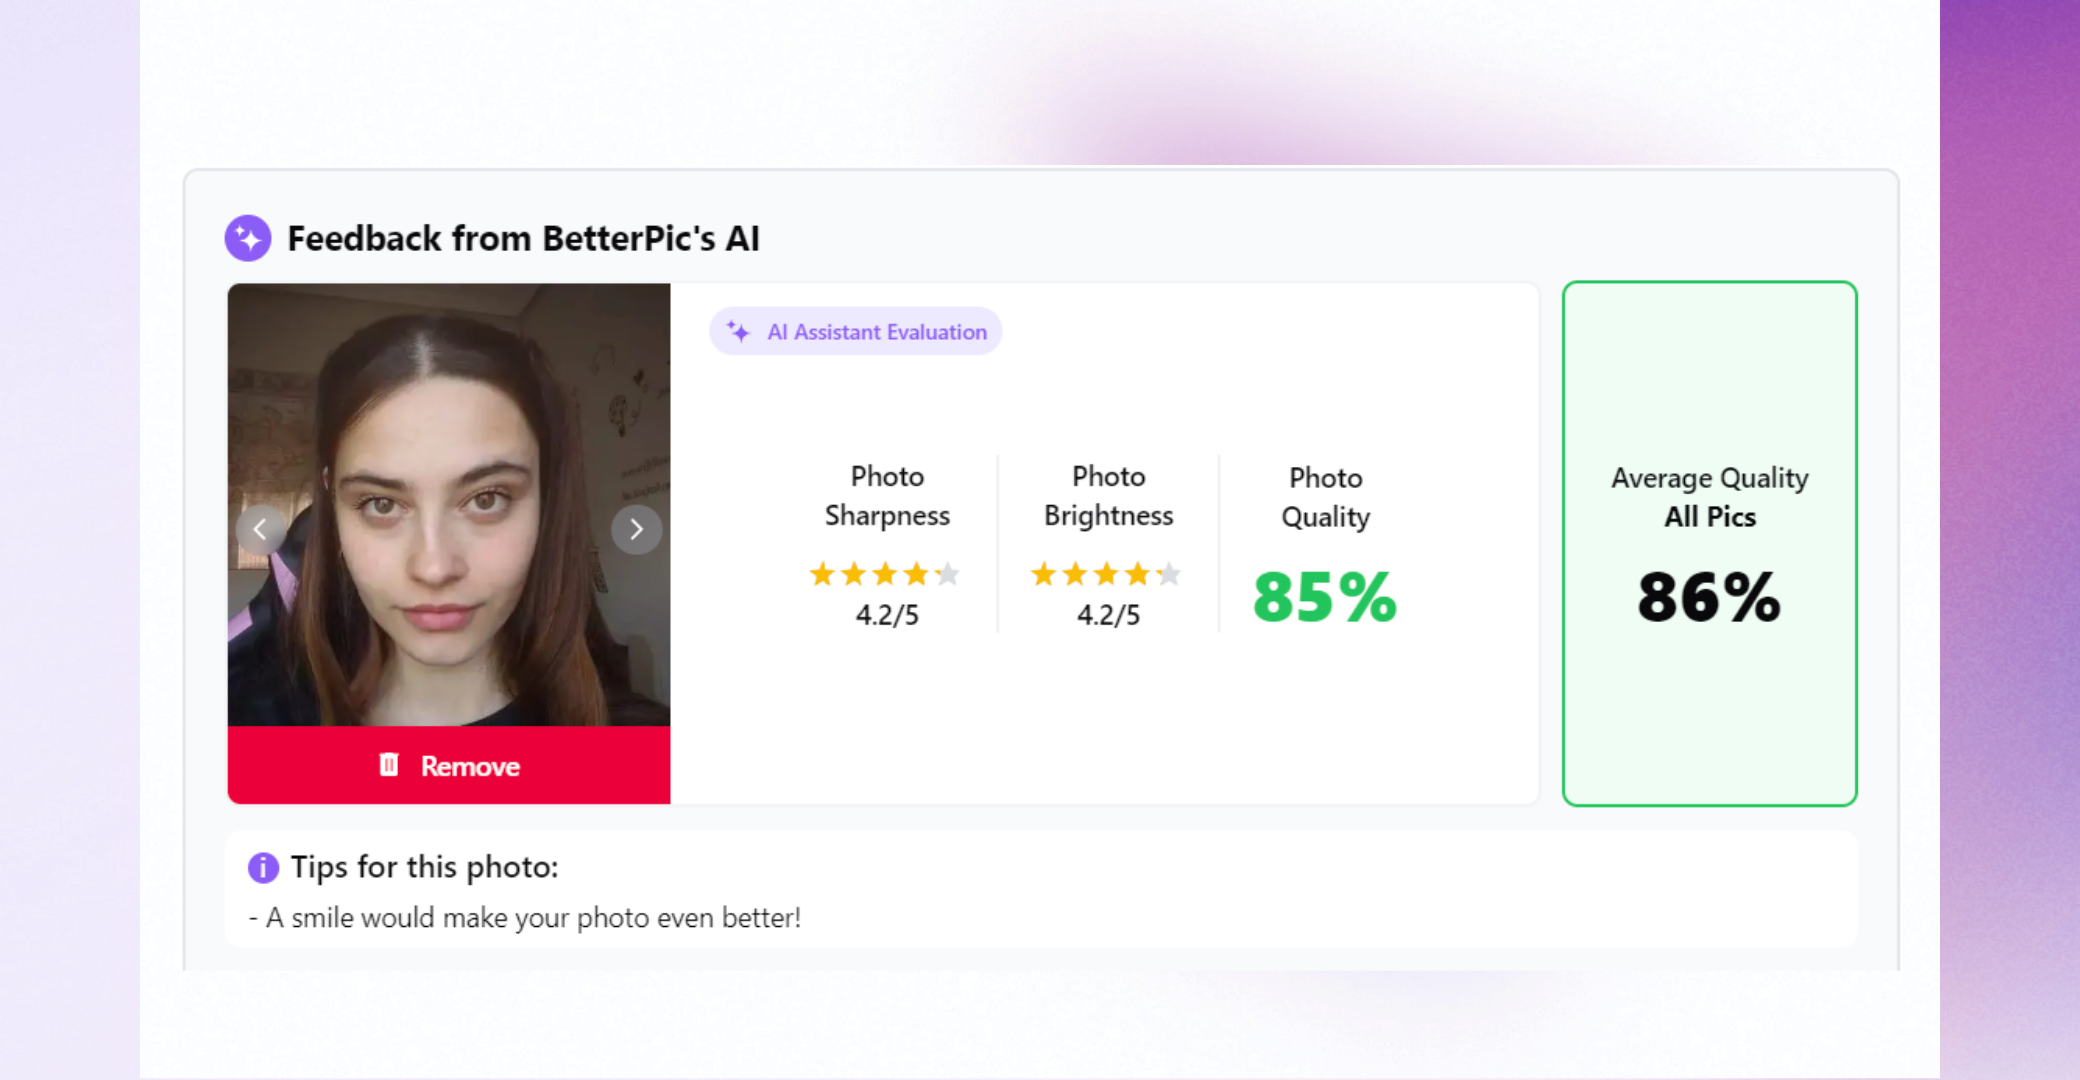This screenshot has height=1080, width=2080.
Task: Click the 86% average quality score
Action: click(x=1709, y=597)
